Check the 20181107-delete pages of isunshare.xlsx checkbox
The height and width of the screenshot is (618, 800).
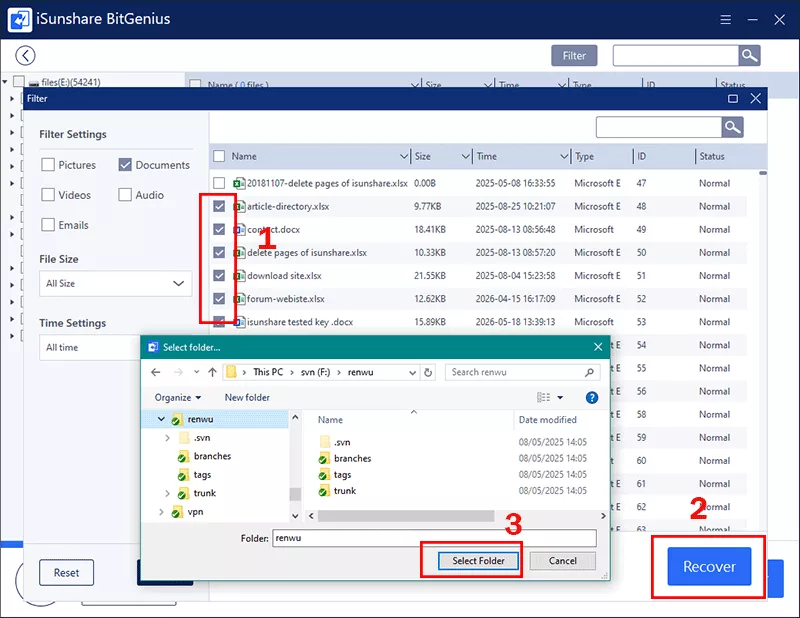(x=219, y=183)
